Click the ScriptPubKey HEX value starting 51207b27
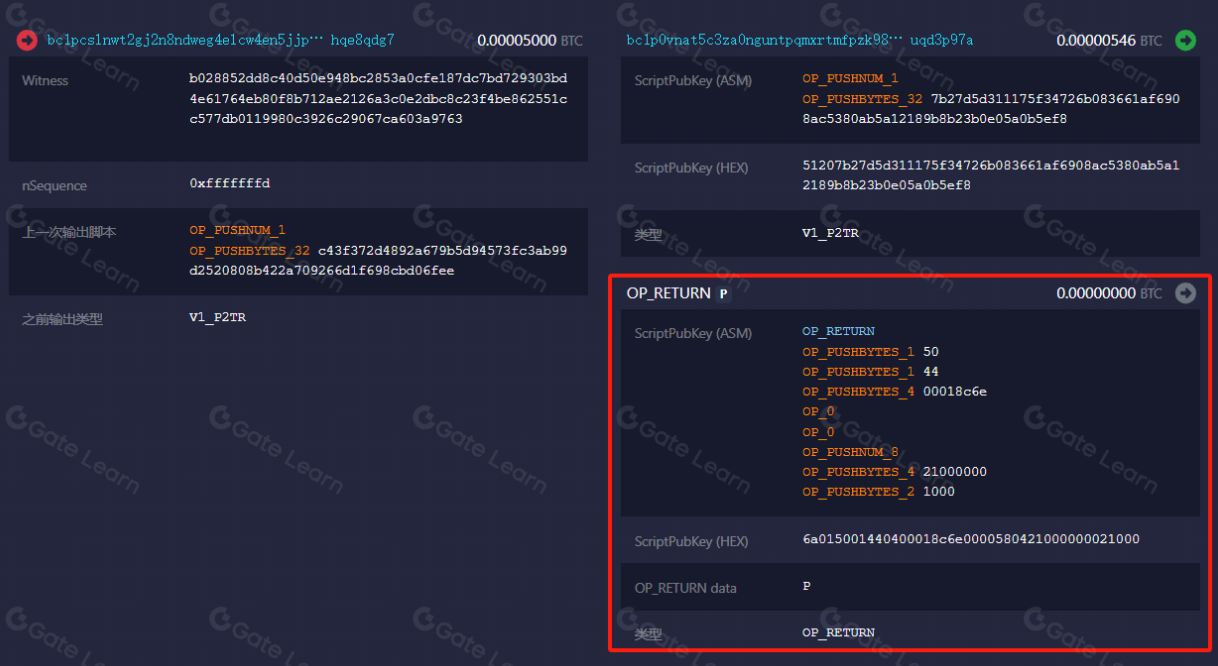 [x=990, y=175]
